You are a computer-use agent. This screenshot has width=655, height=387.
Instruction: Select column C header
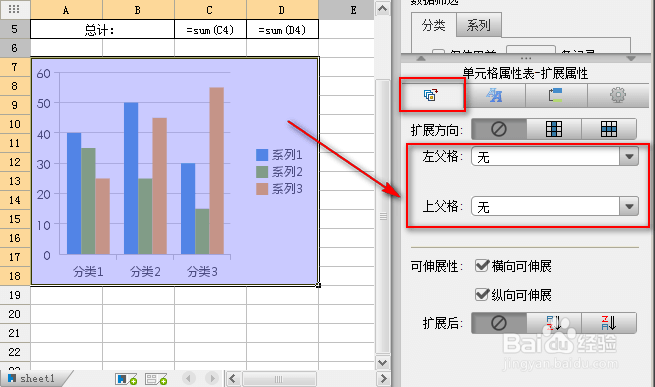click(x=210, y=10)
